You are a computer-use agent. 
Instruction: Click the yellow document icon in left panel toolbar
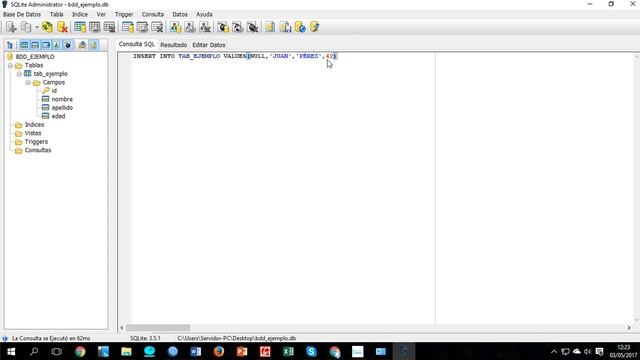(x=93, y=45)
